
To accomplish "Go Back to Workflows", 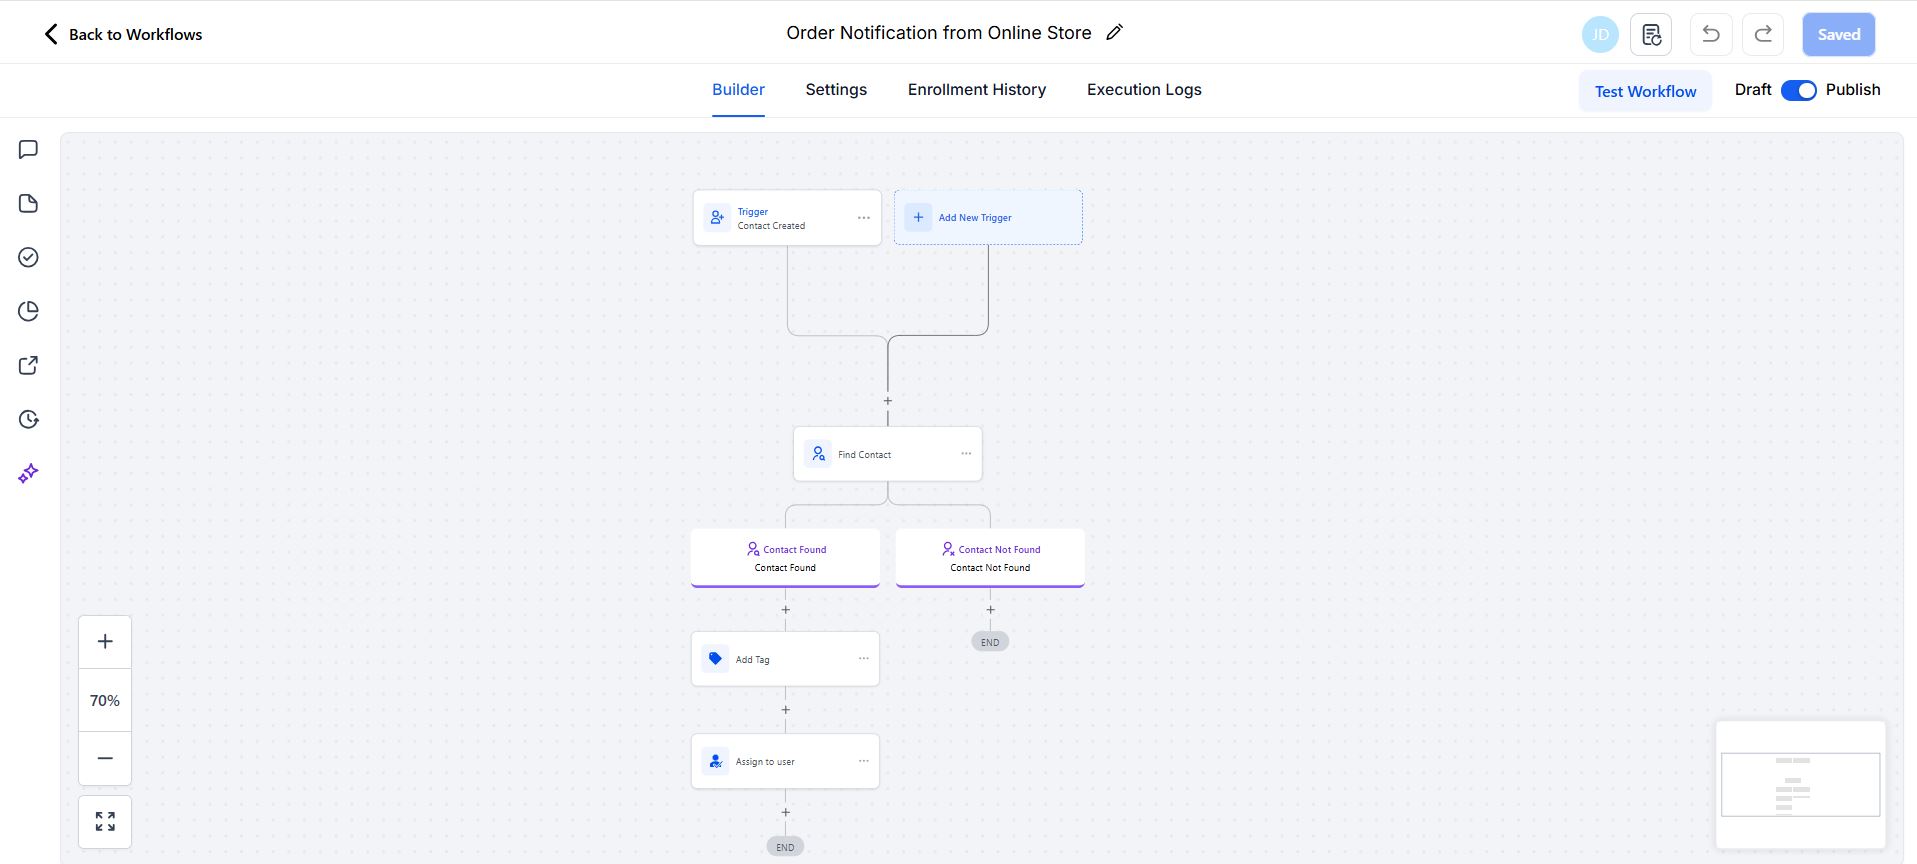I will tap(123, 34).
